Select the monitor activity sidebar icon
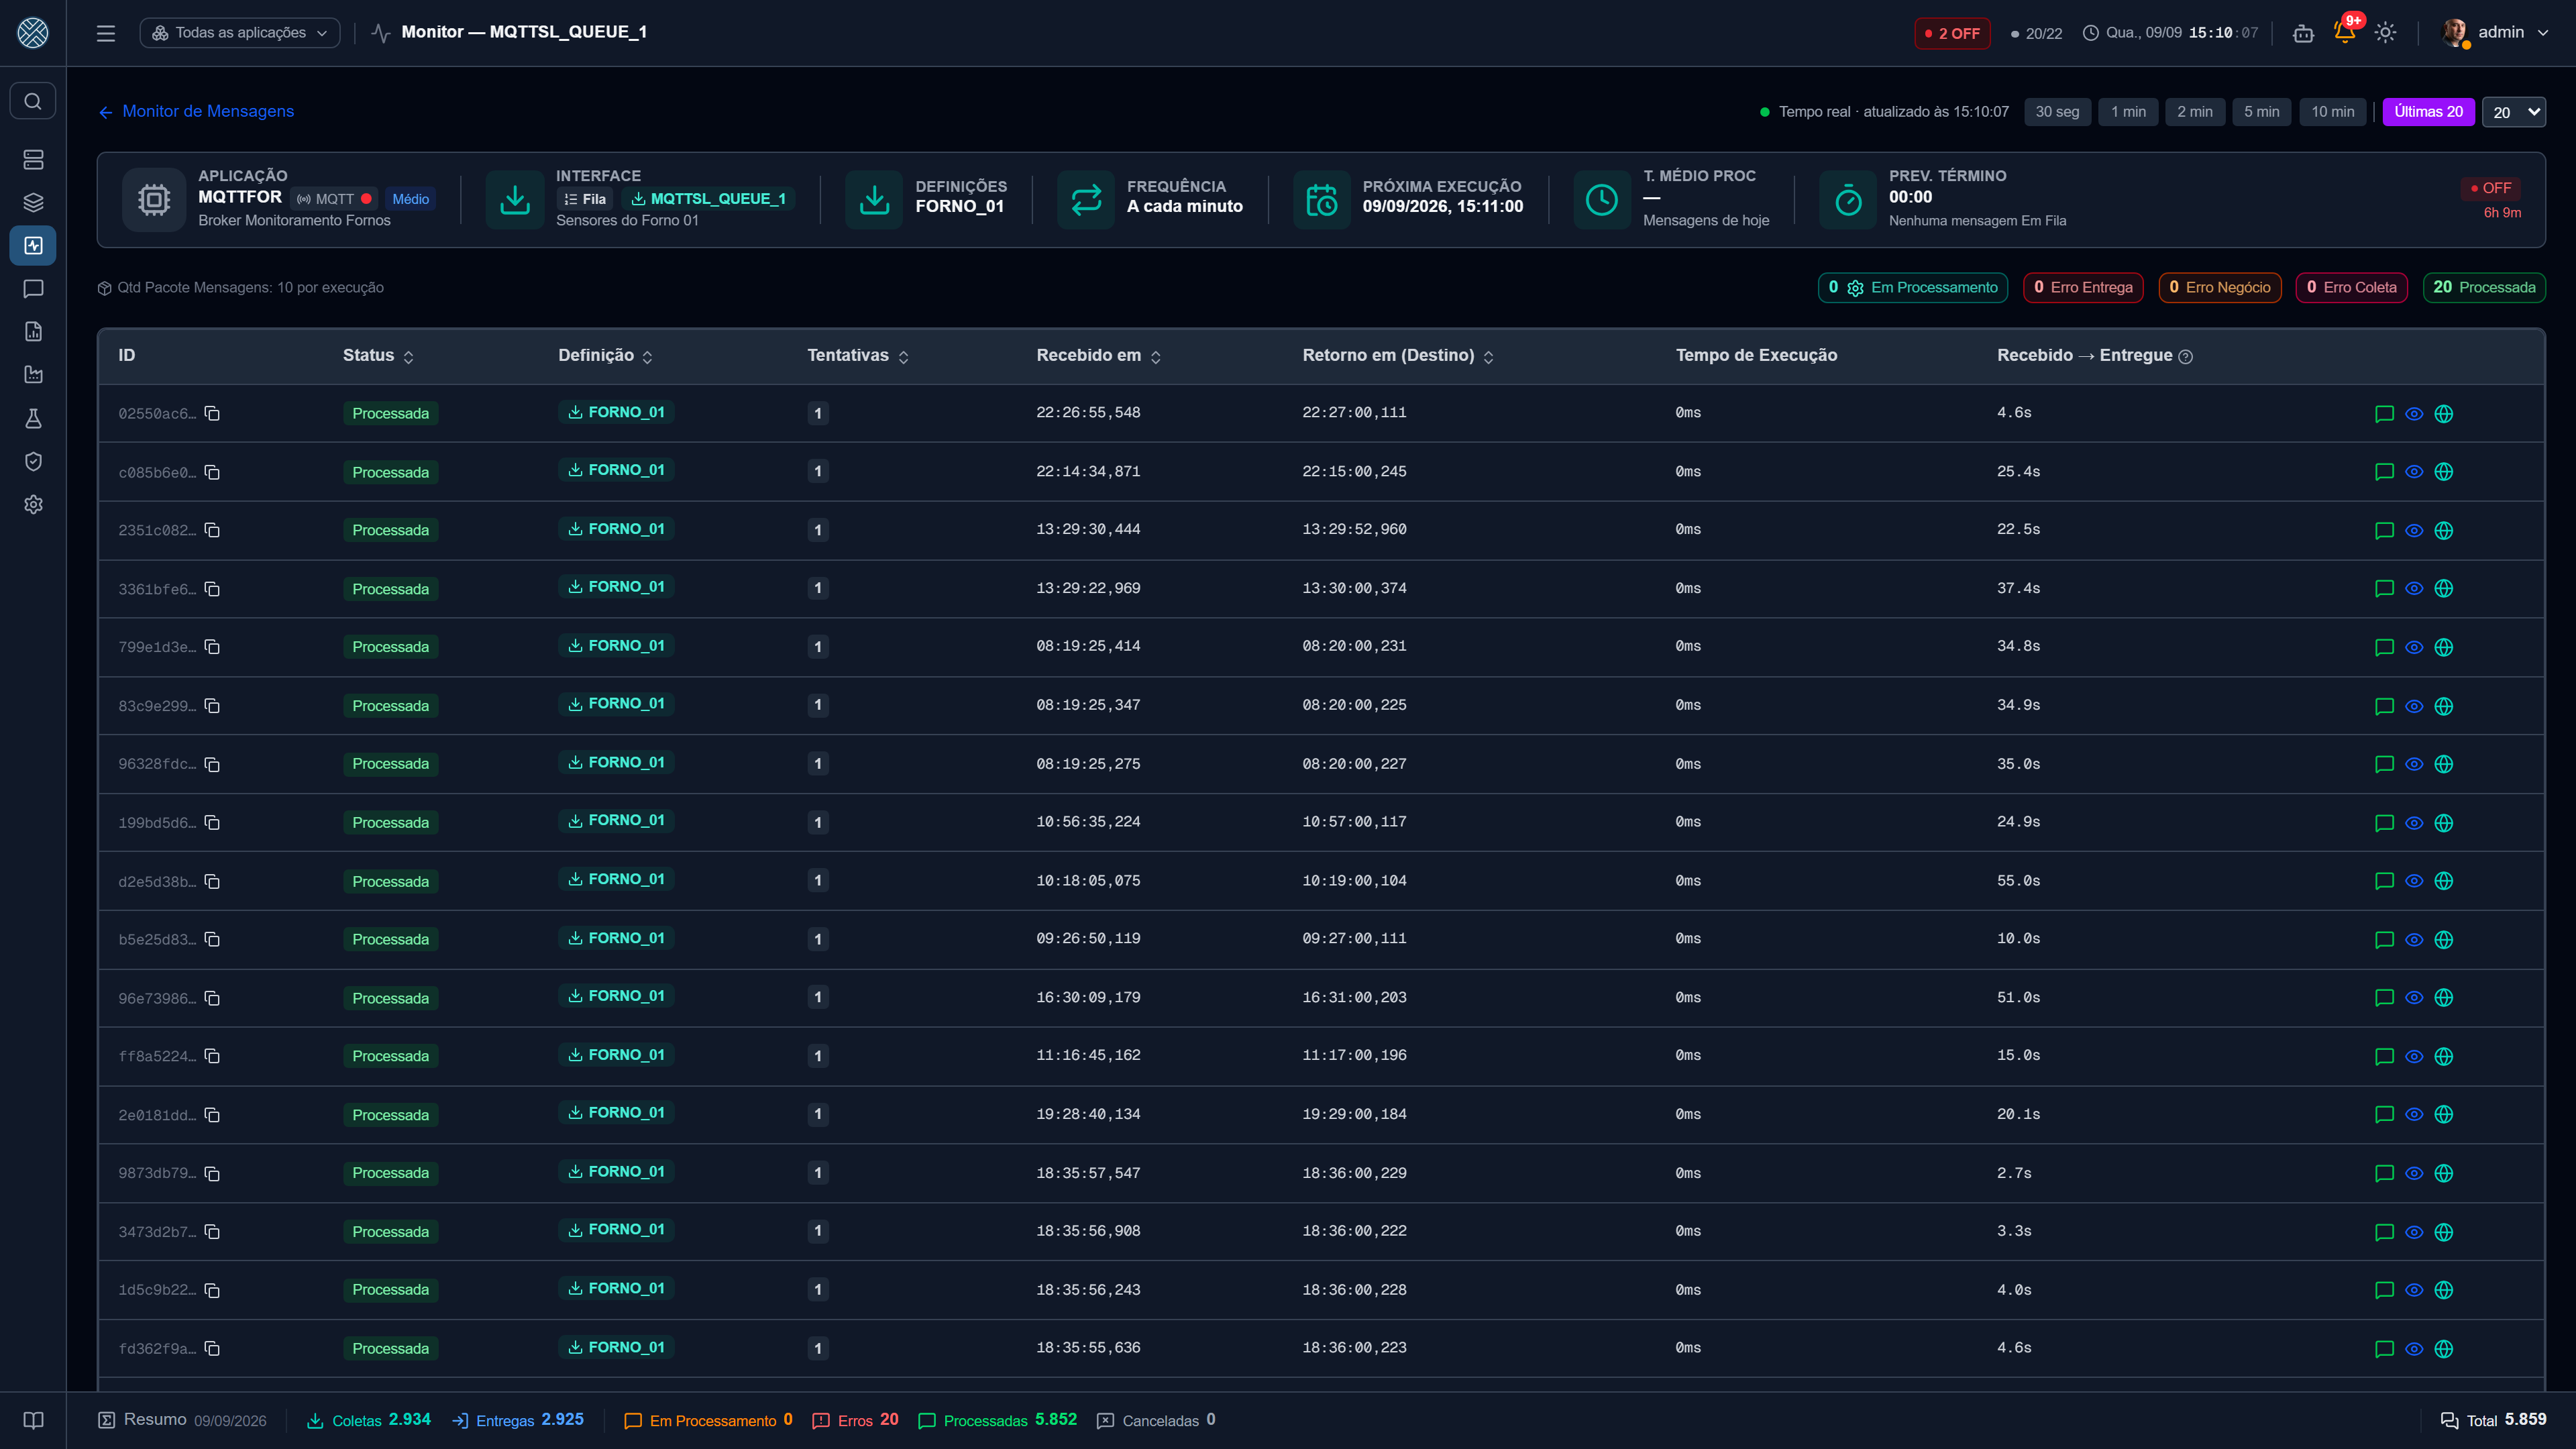2576x1449 pixels. click(x=33, y=245)
